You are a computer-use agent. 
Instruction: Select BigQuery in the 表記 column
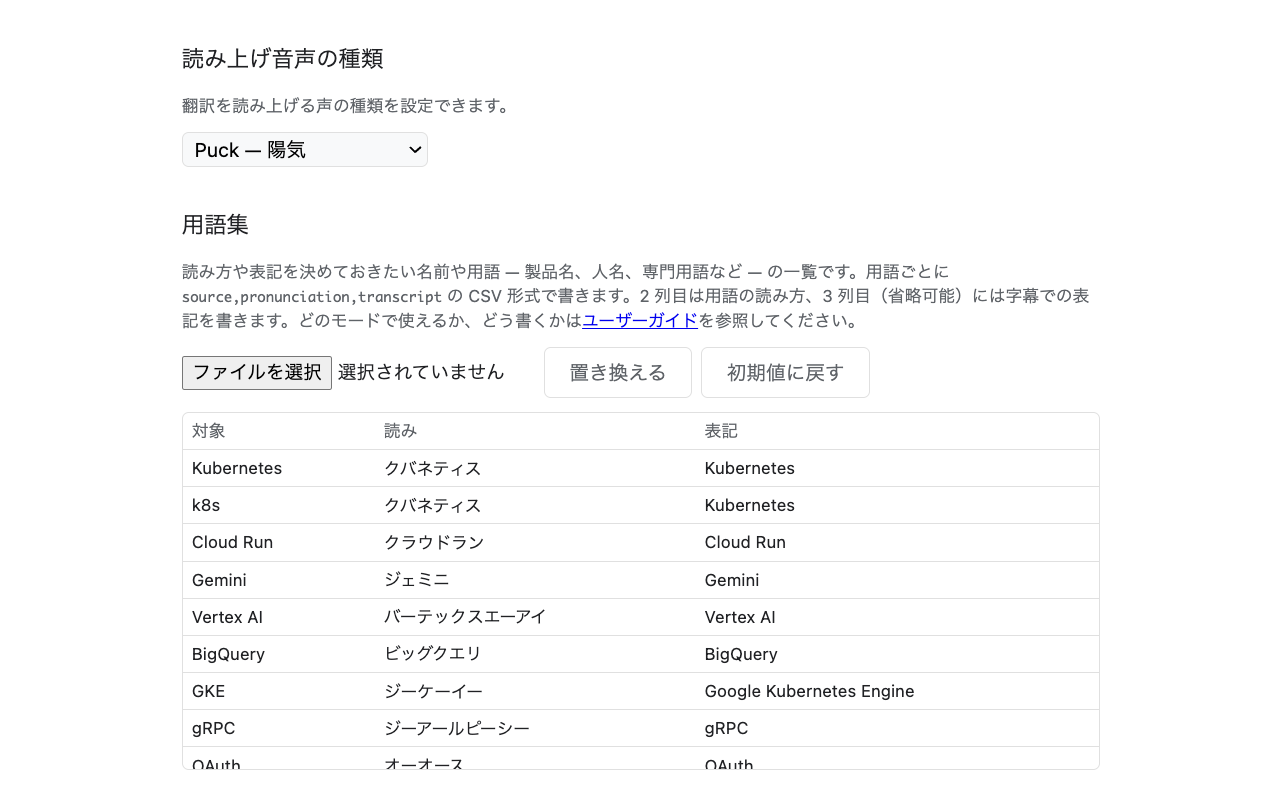point(741,654)
